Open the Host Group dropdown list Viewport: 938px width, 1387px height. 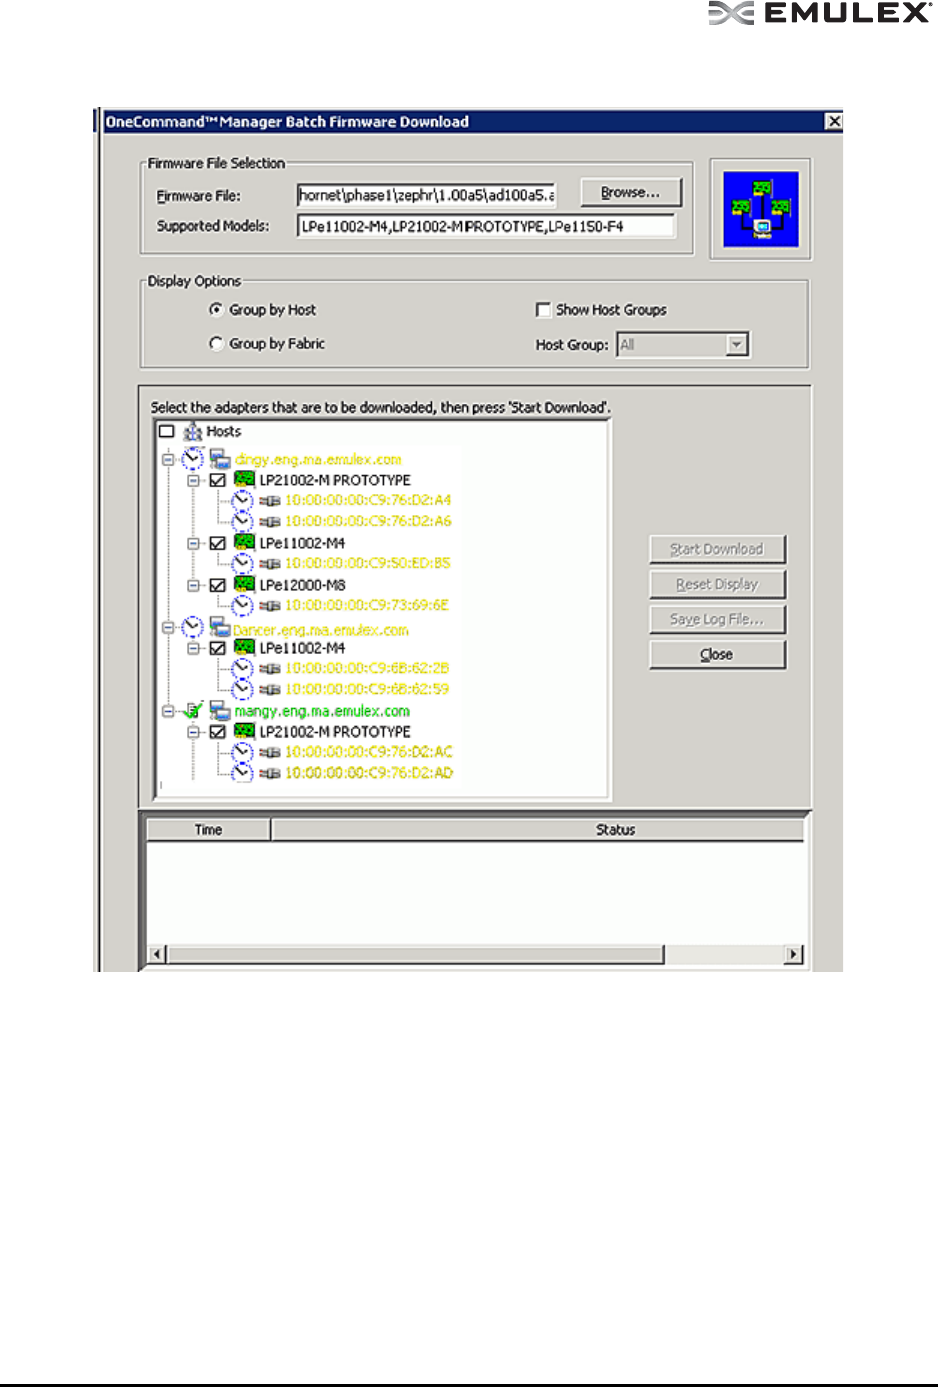pyautogui.click(x=737, y=345)
